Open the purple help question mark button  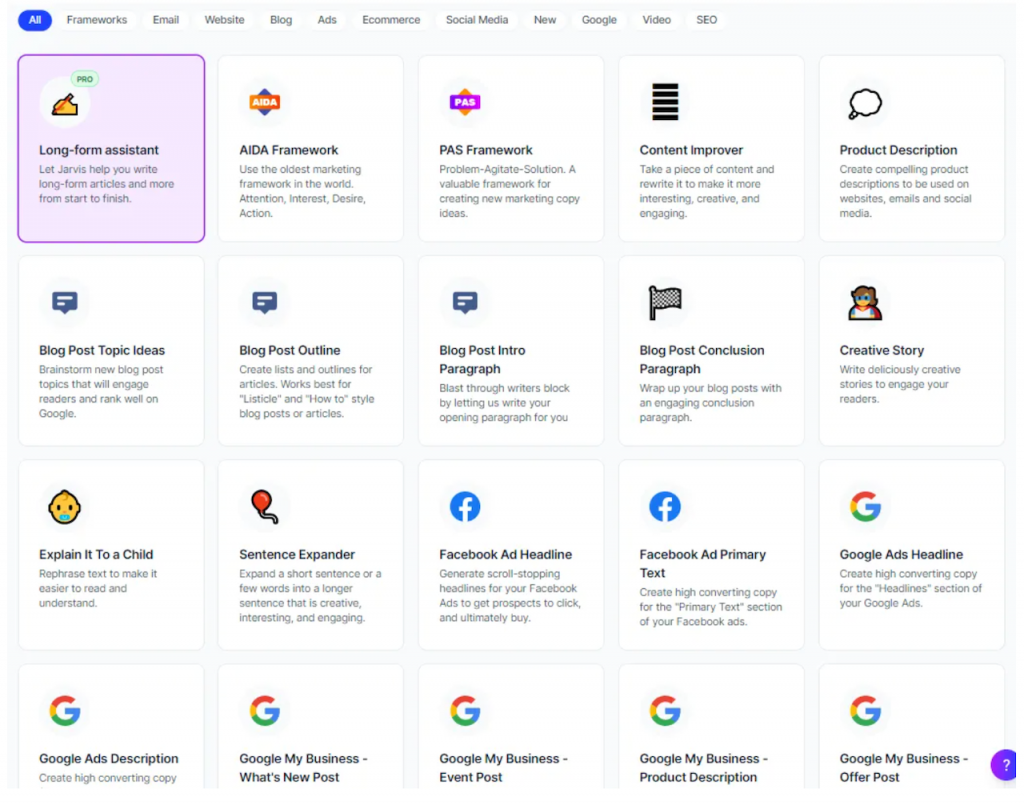[x=1004, y=765]
